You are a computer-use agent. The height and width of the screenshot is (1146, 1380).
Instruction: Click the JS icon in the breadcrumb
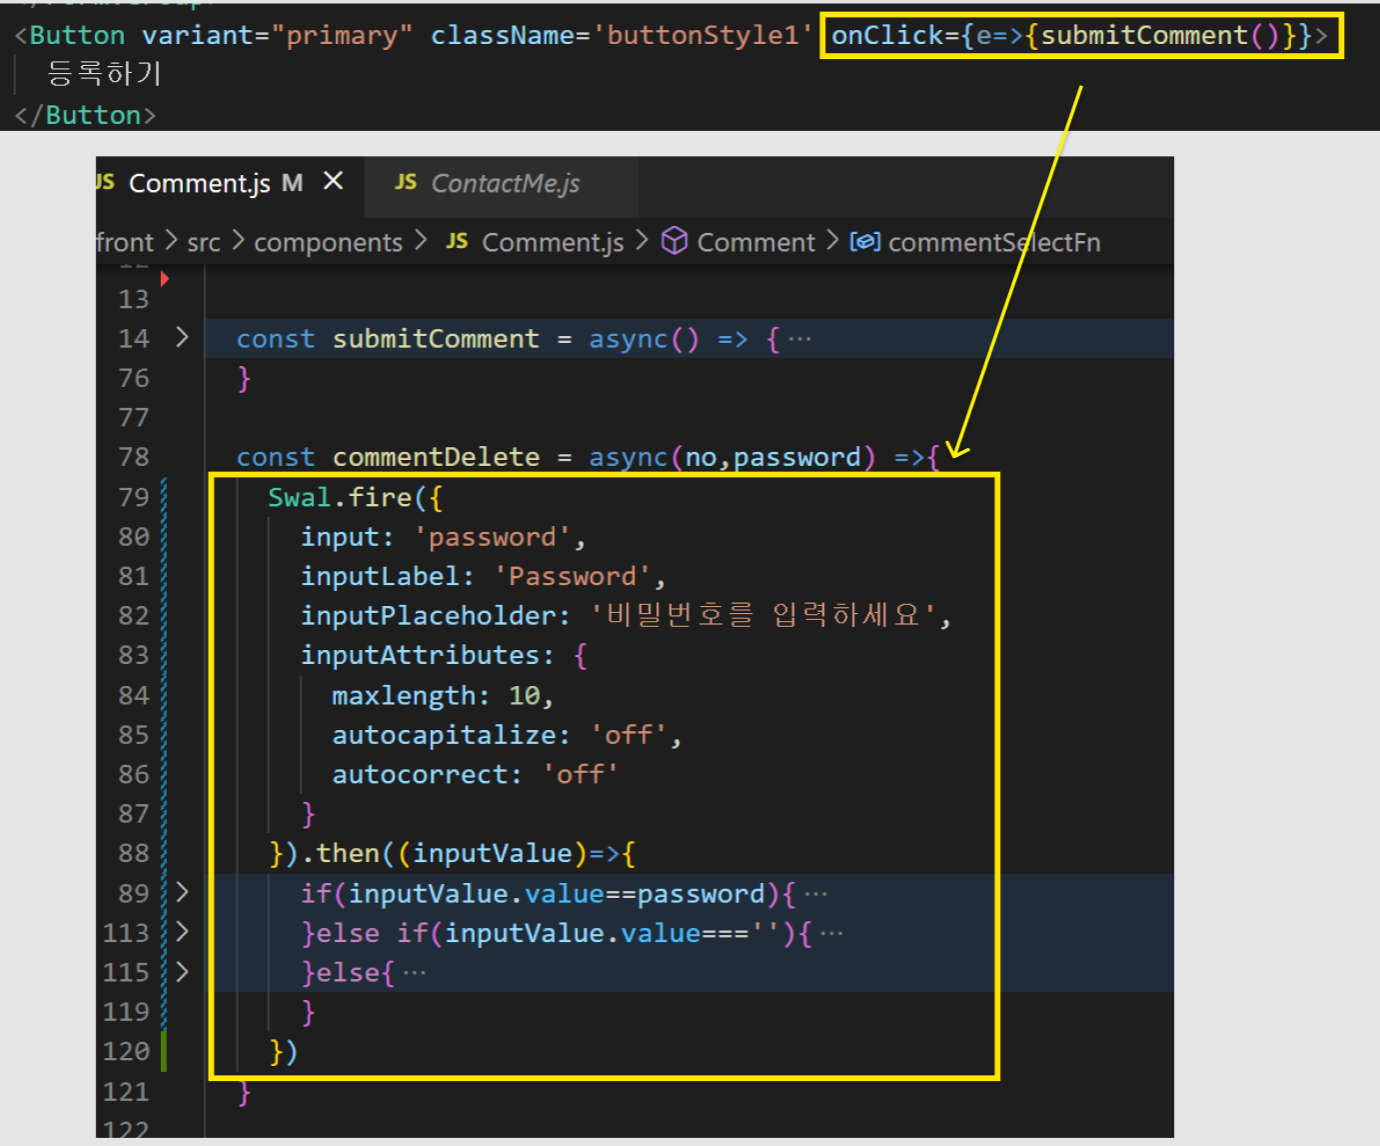pos(457,241)
